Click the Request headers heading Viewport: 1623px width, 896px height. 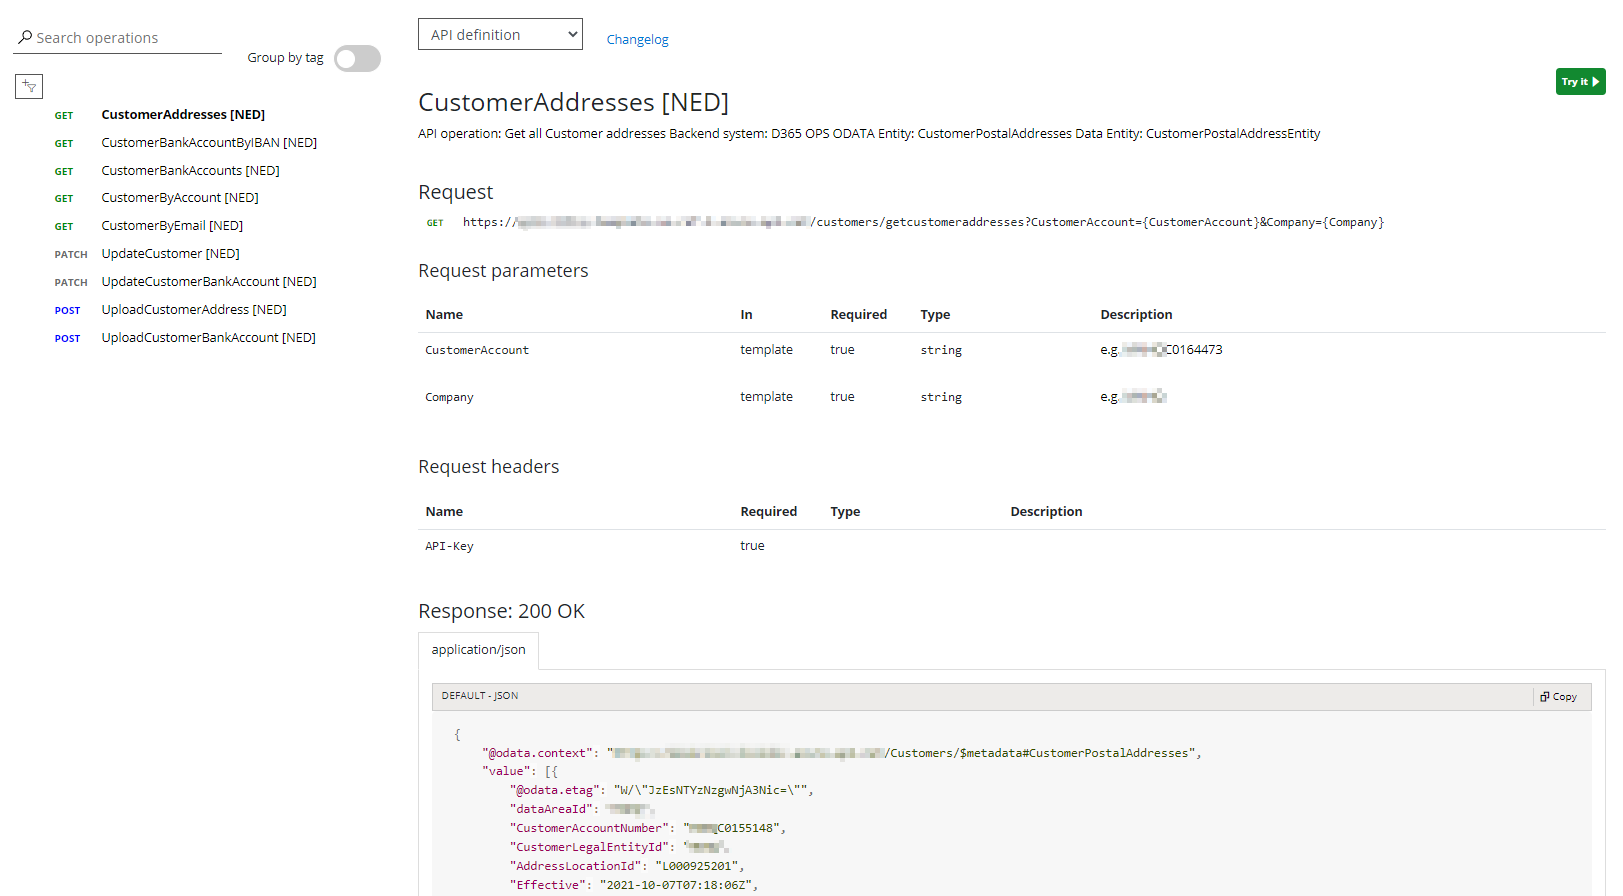(x=488, y=467)
